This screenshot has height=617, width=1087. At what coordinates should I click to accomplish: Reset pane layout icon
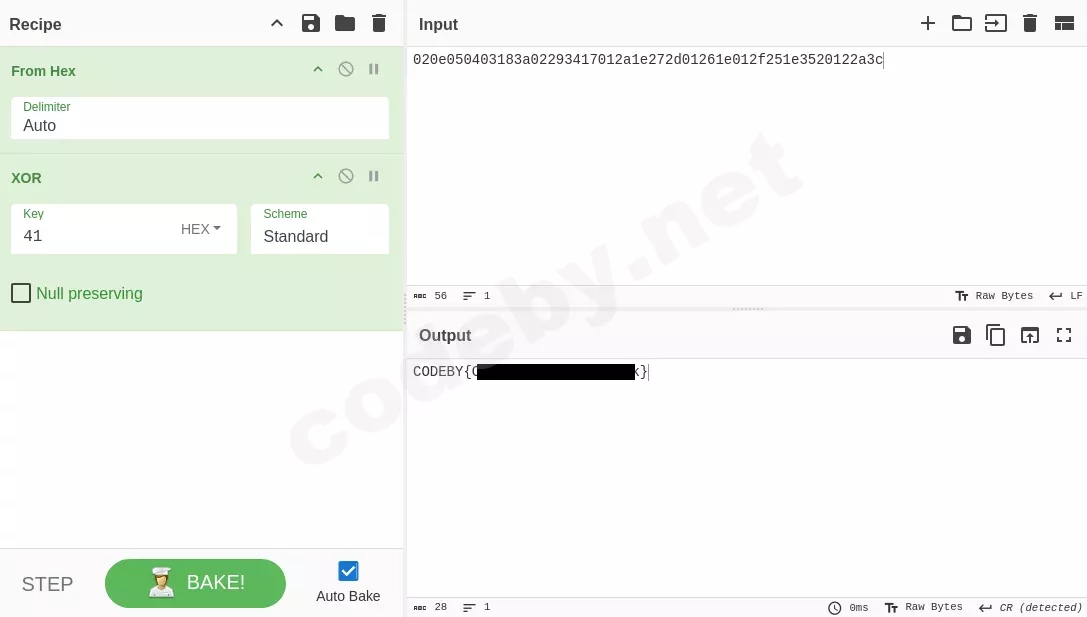1064,24
